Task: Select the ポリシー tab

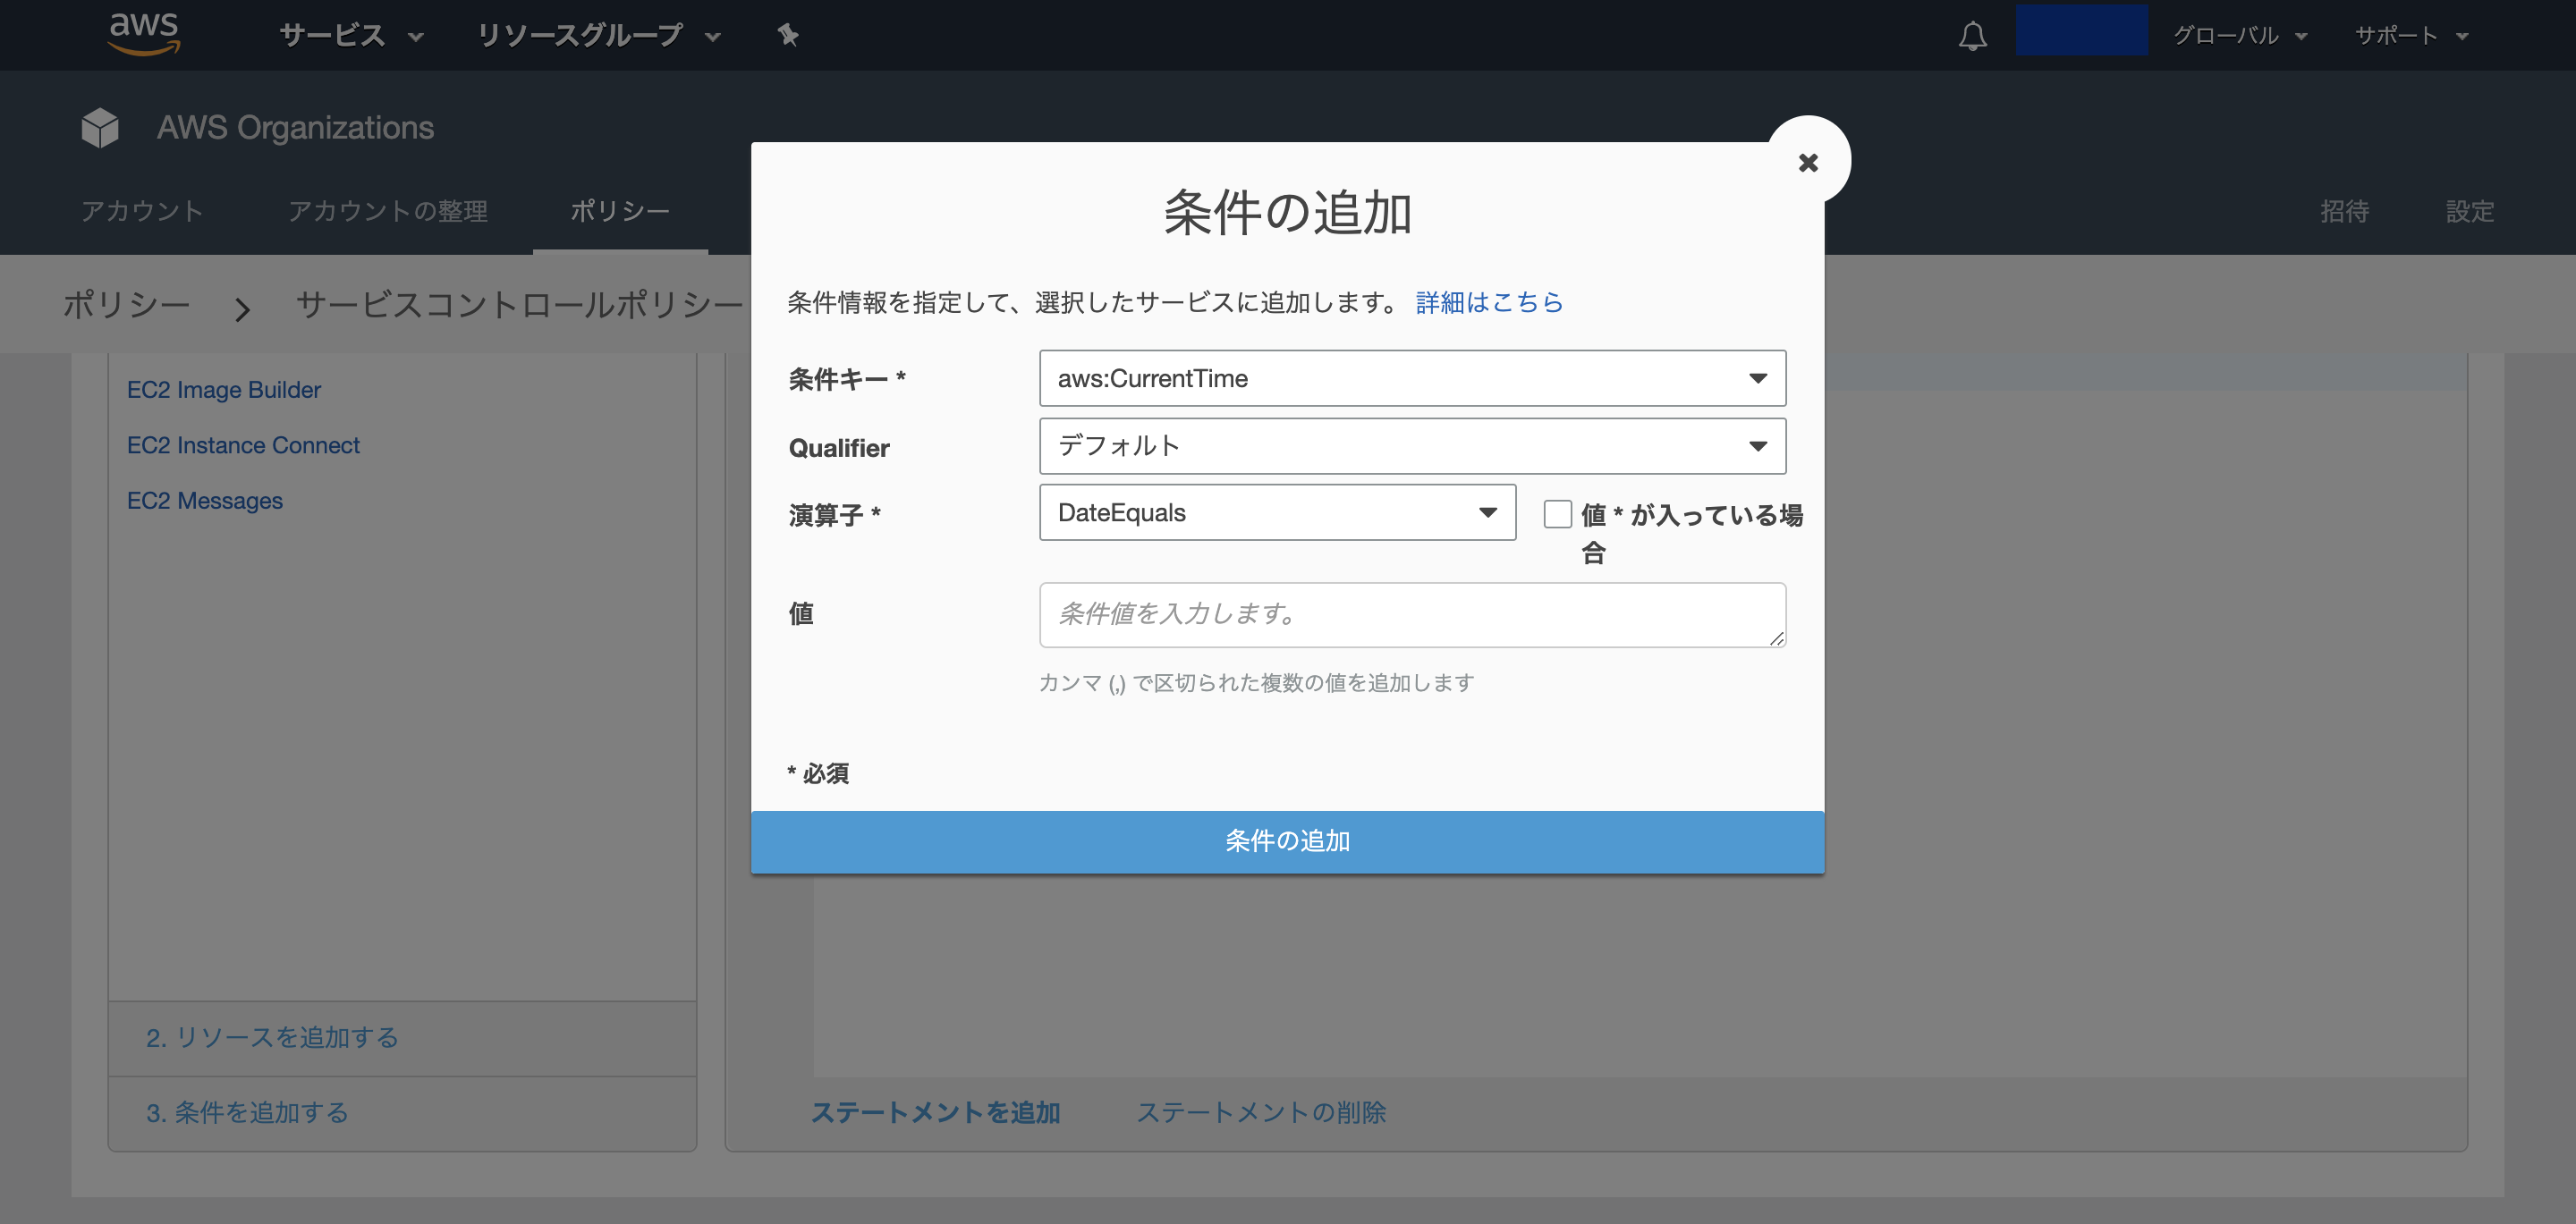Action: 620,211
